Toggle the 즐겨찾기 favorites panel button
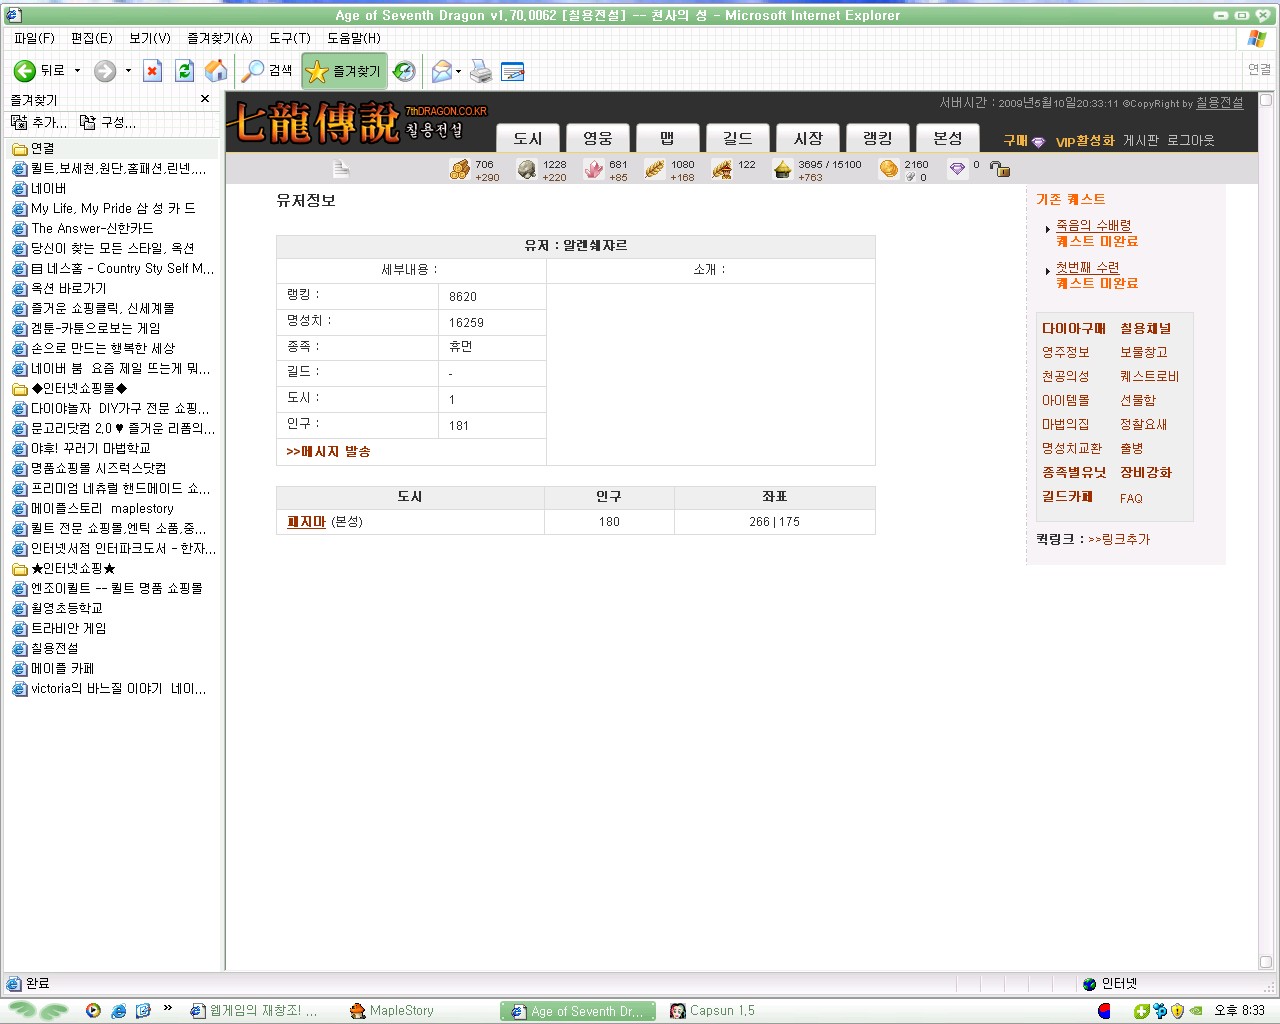 [x=345, y=71]
